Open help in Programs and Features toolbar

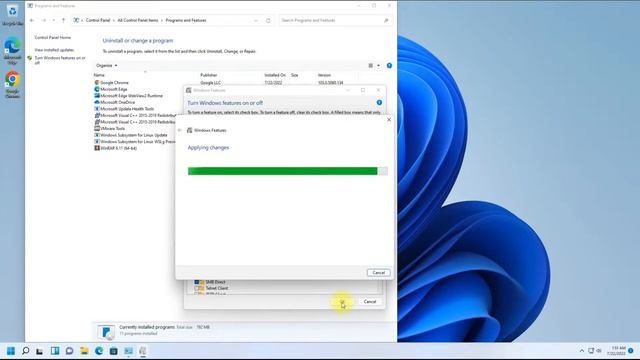click(389, 65)
